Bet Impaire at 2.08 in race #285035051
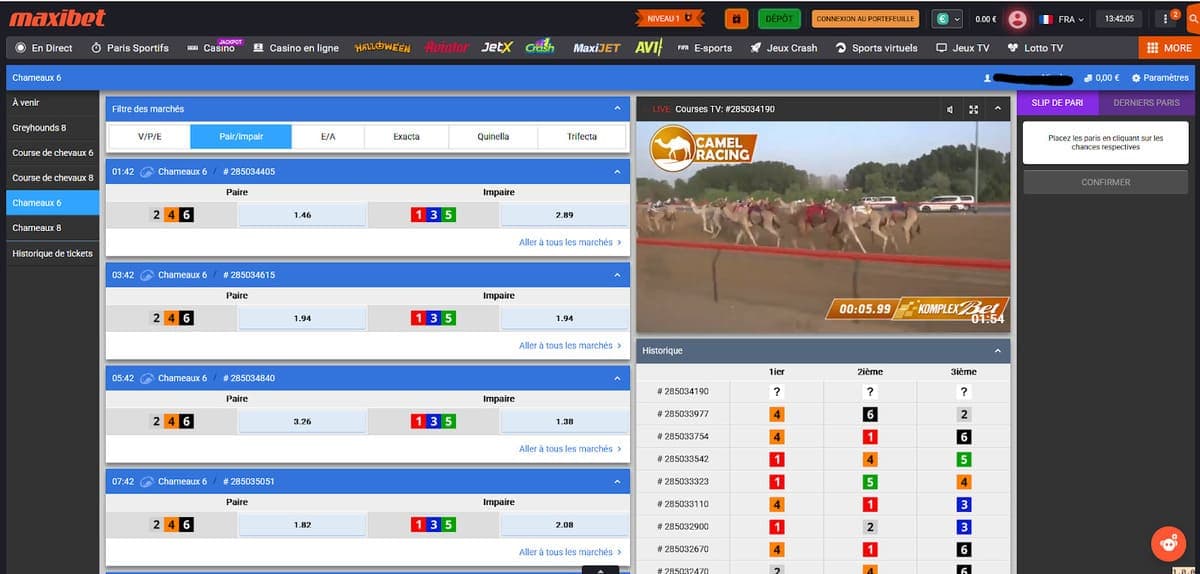Screen dimensions: 1200x574 tap(564, 524)
